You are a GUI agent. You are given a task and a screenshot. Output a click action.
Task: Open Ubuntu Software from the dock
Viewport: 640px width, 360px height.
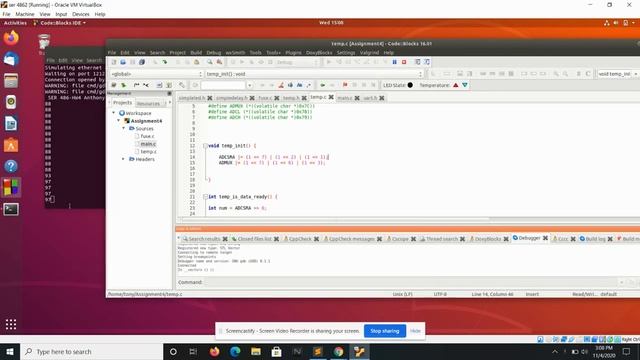tap(11, 145)
